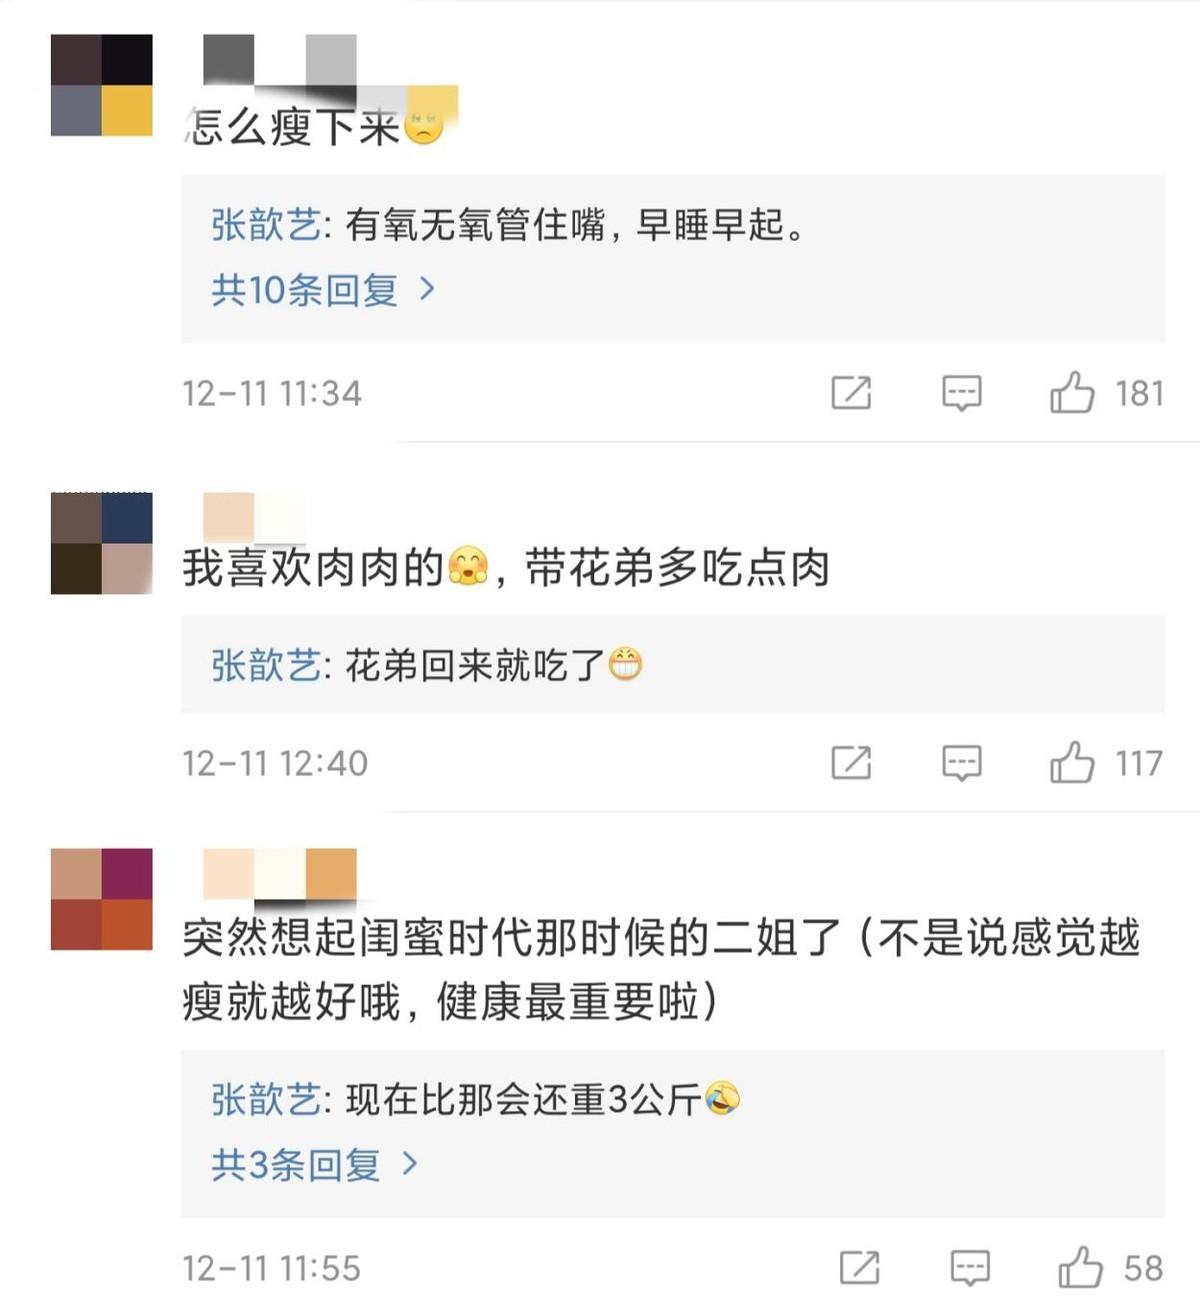Open avatar of the 我喜欢肉肉的 commenter
The image size is (1200, 1307).
coord(102,543)
